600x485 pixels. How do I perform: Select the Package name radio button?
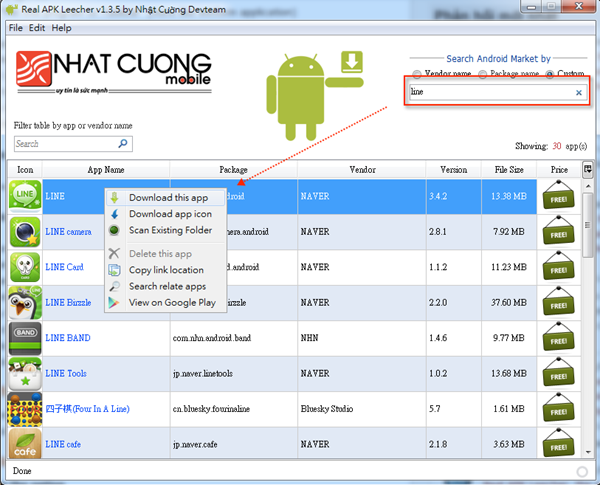483,73
